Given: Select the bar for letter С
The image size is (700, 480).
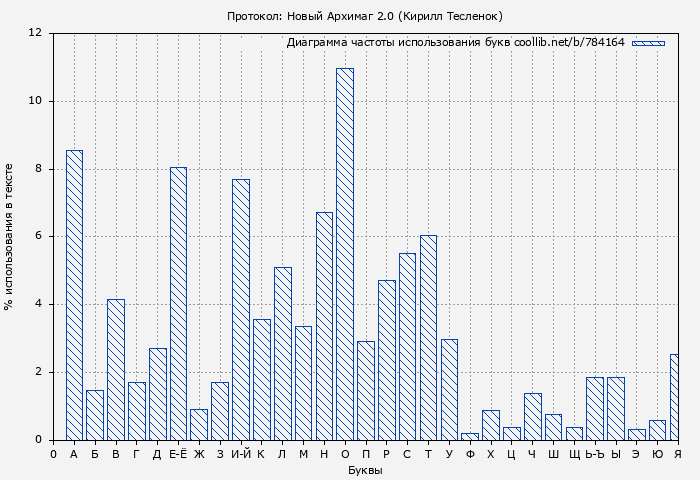Looking at the screenshot, I should point(407,346).
